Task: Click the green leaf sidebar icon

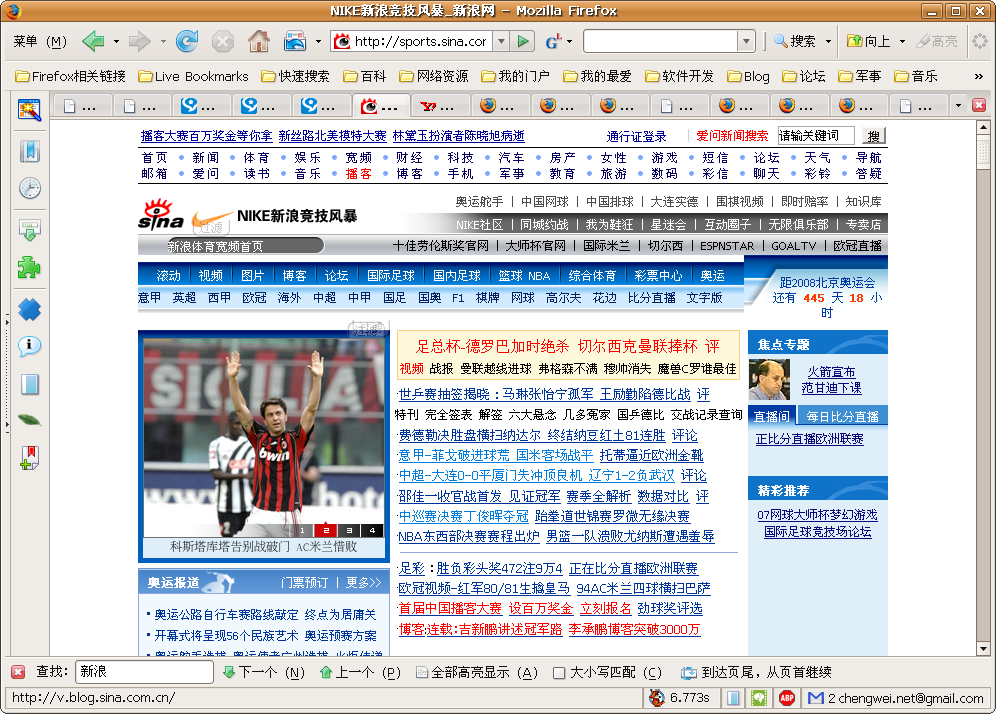Action: tap(29, 420)
